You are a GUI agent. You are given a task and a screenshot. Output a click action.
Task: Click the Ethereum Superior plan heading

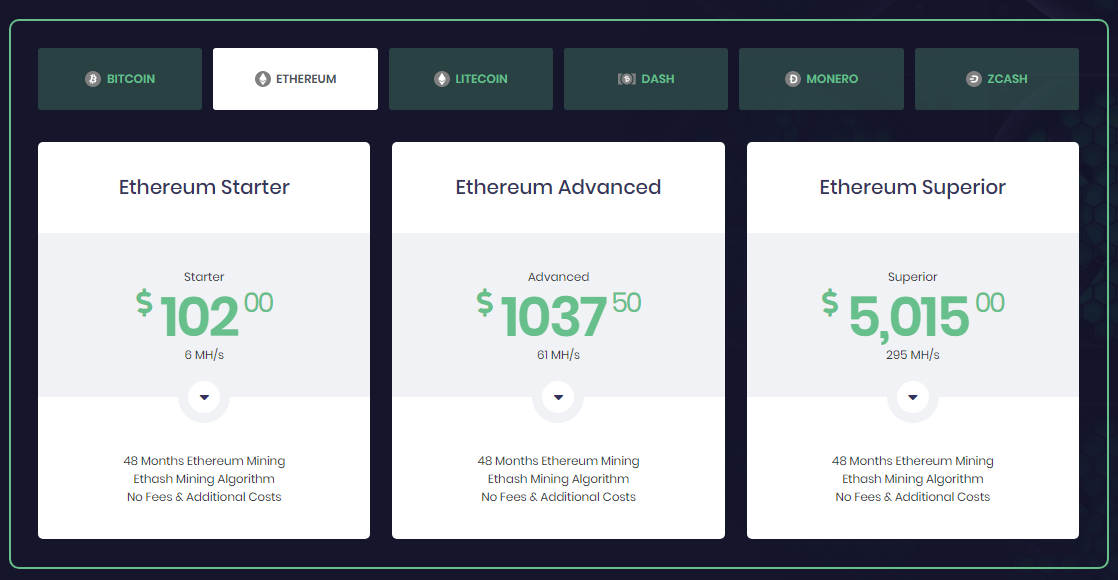click(912, 187)
